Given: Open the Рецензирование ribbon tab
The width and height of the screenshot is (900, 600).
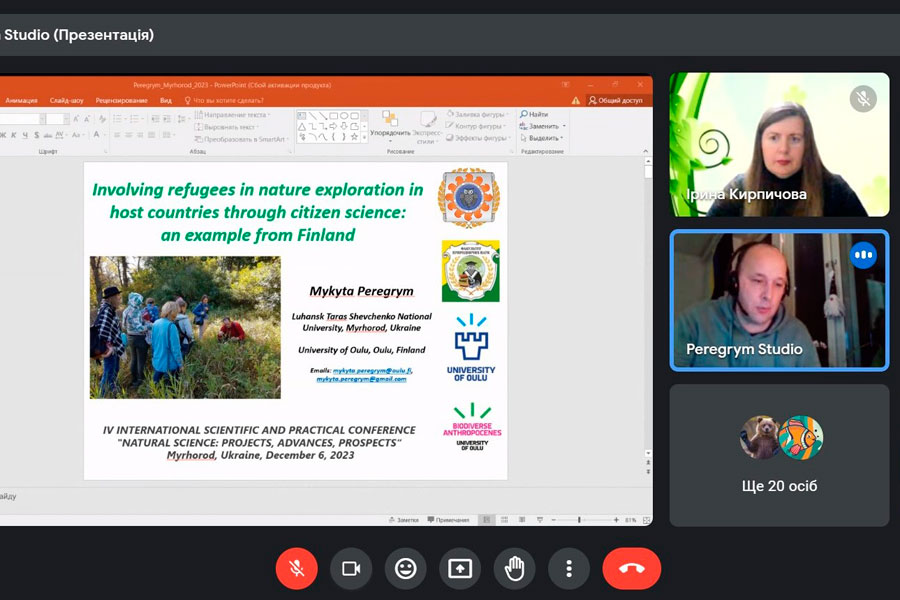Looking at the screenshot, I should tap(123, 100).
